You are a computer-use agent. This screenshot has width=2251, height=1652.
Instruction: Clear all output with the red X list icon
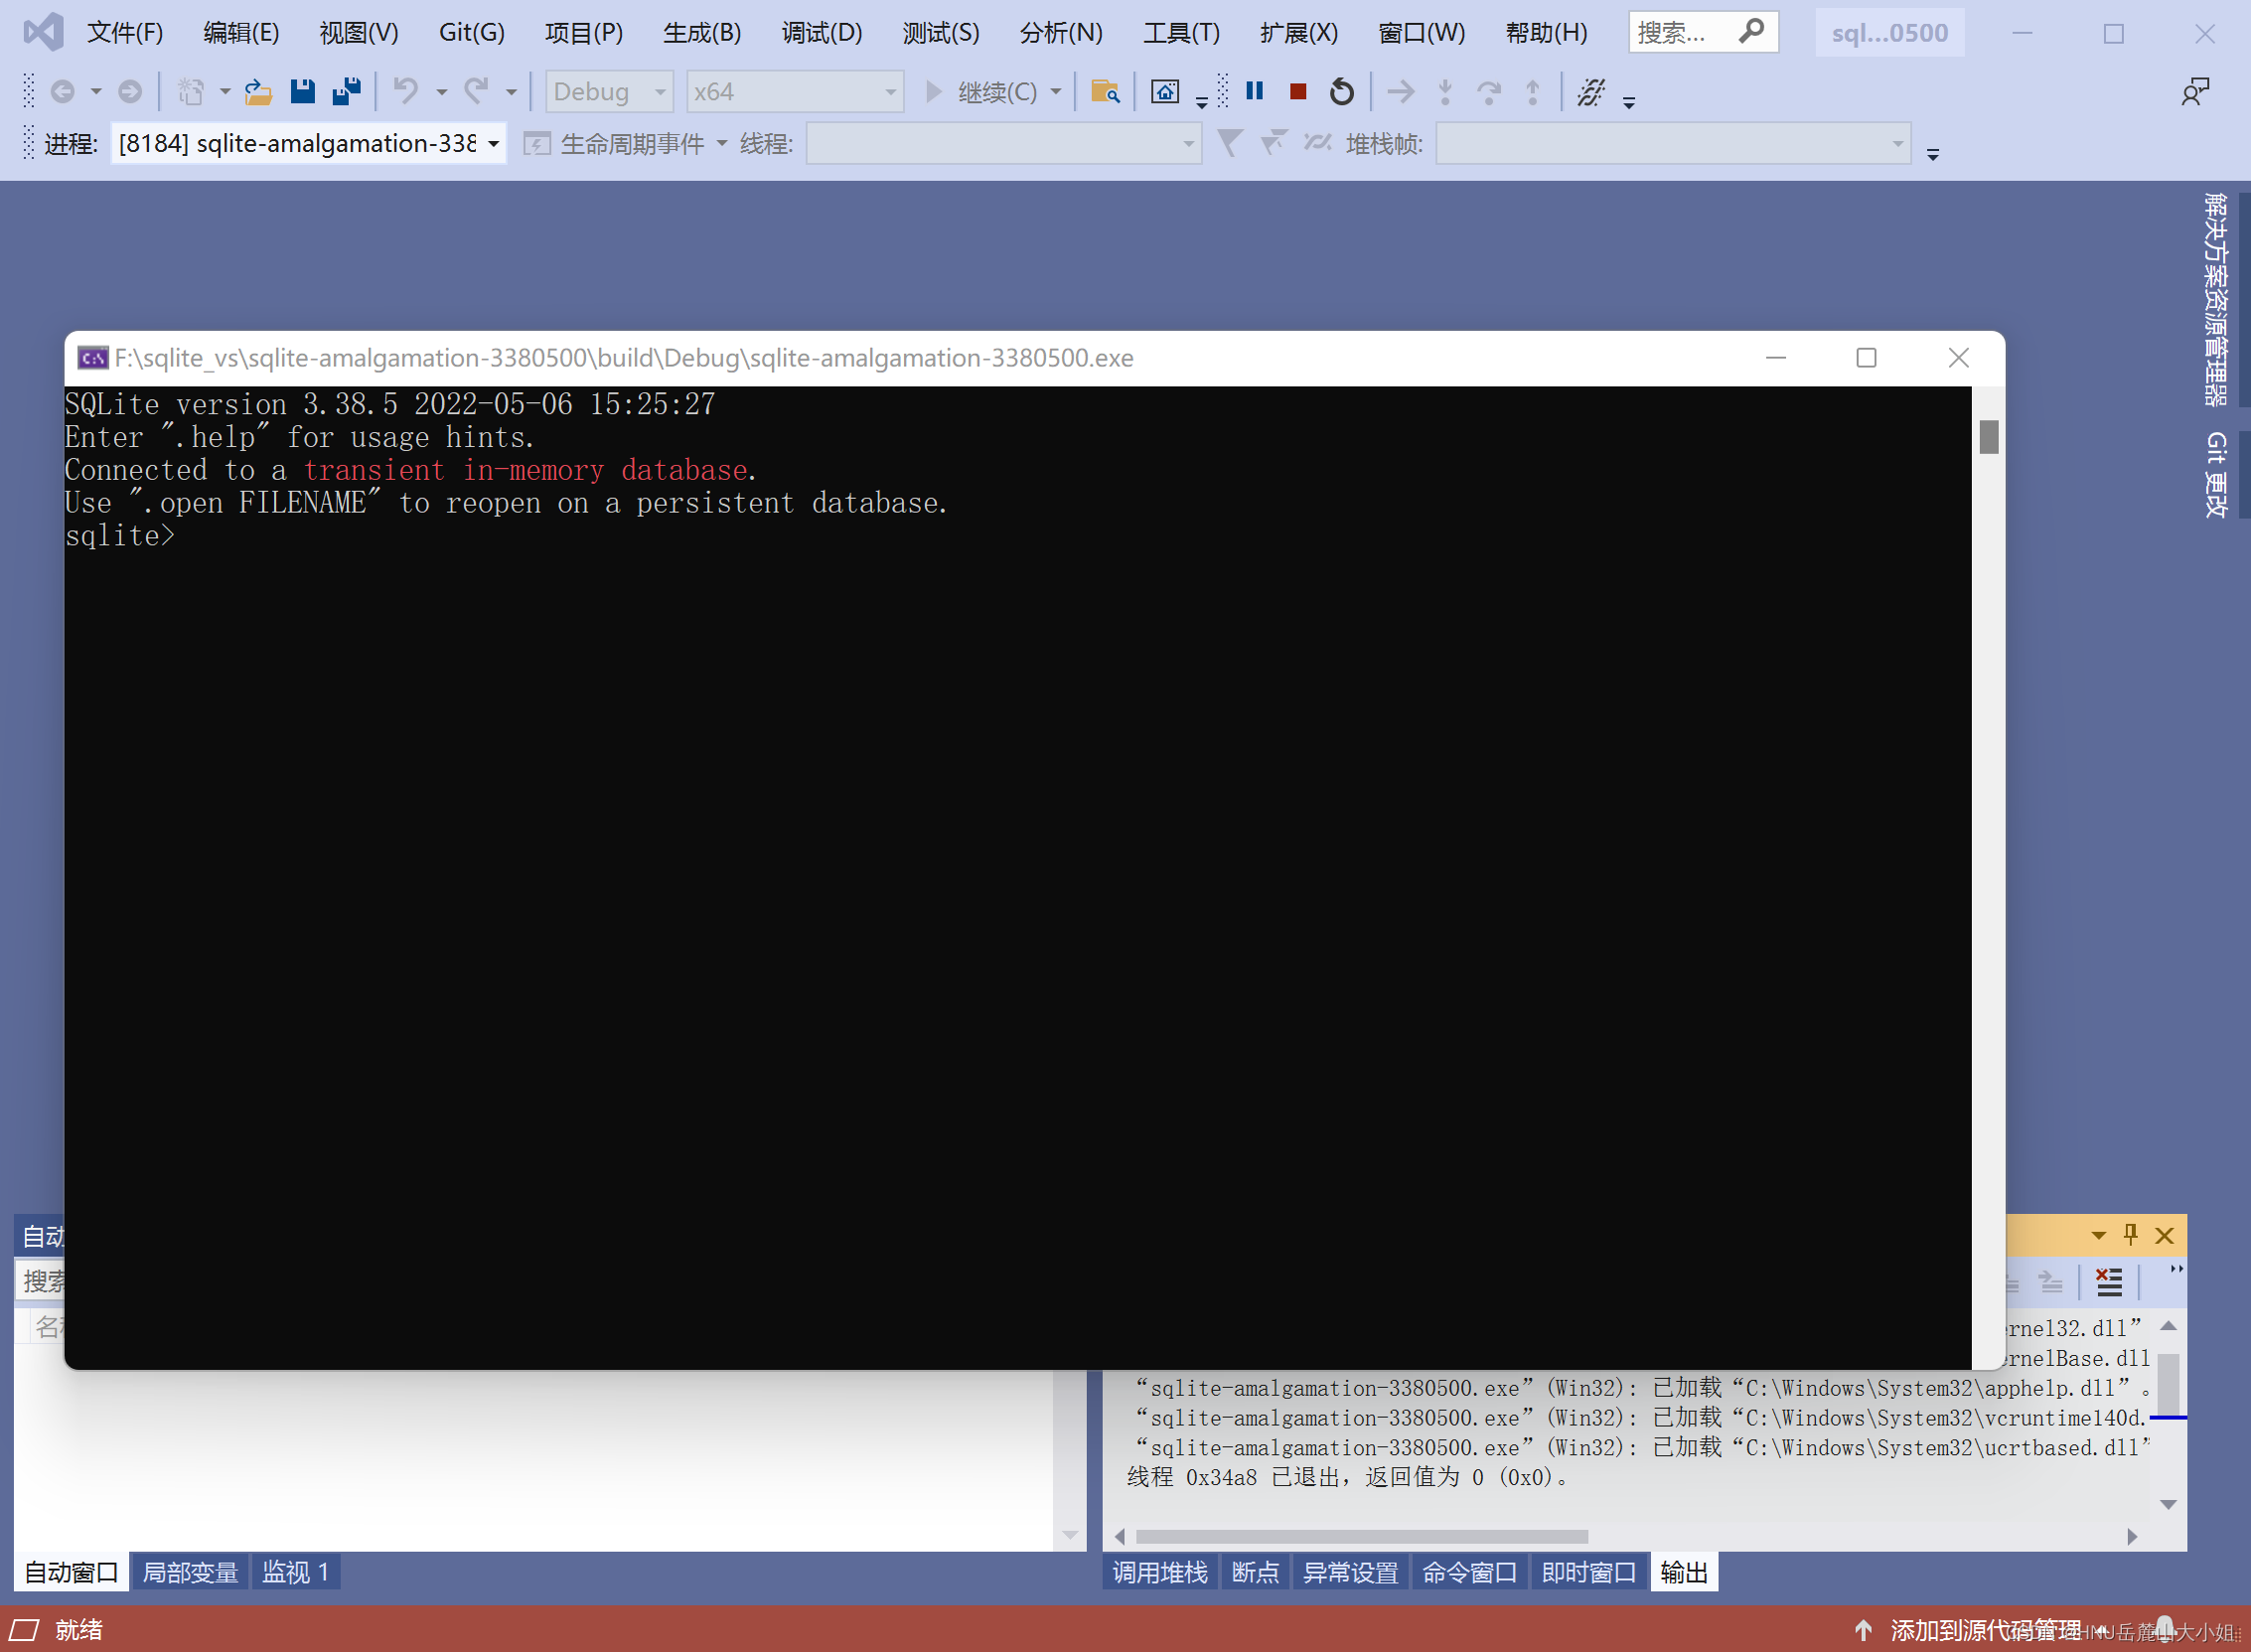pyautogui.click(x=2109, y=1281)
